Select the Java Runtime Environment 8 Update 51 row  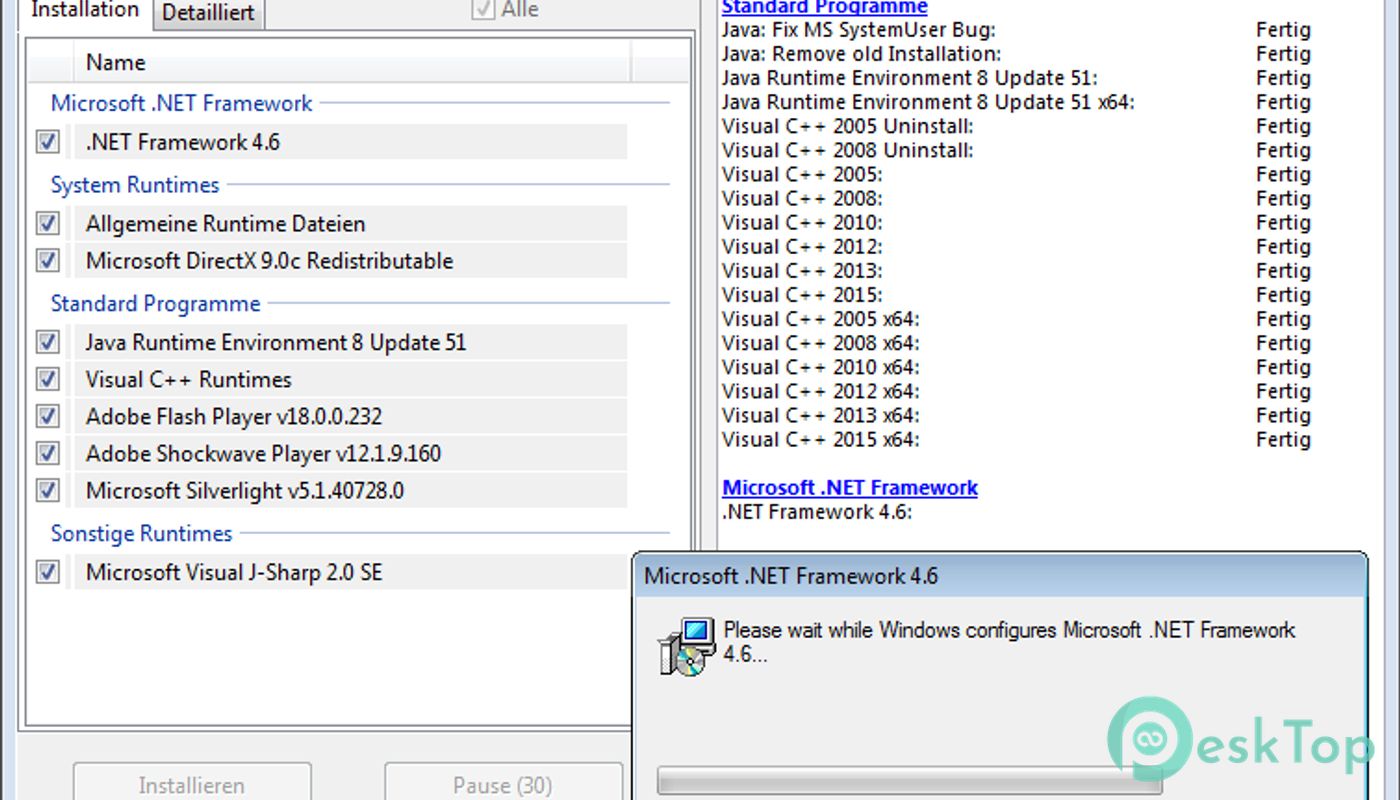click(276, 342)
